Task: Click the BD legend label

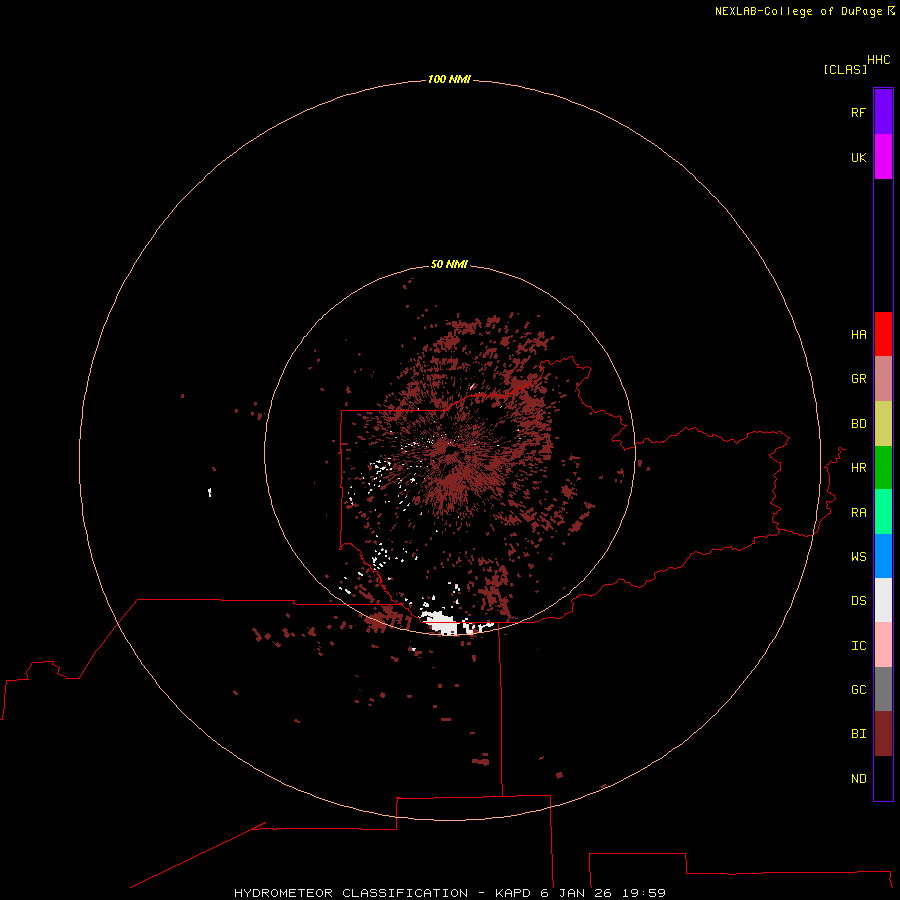Action: click(x=858, y=424)
